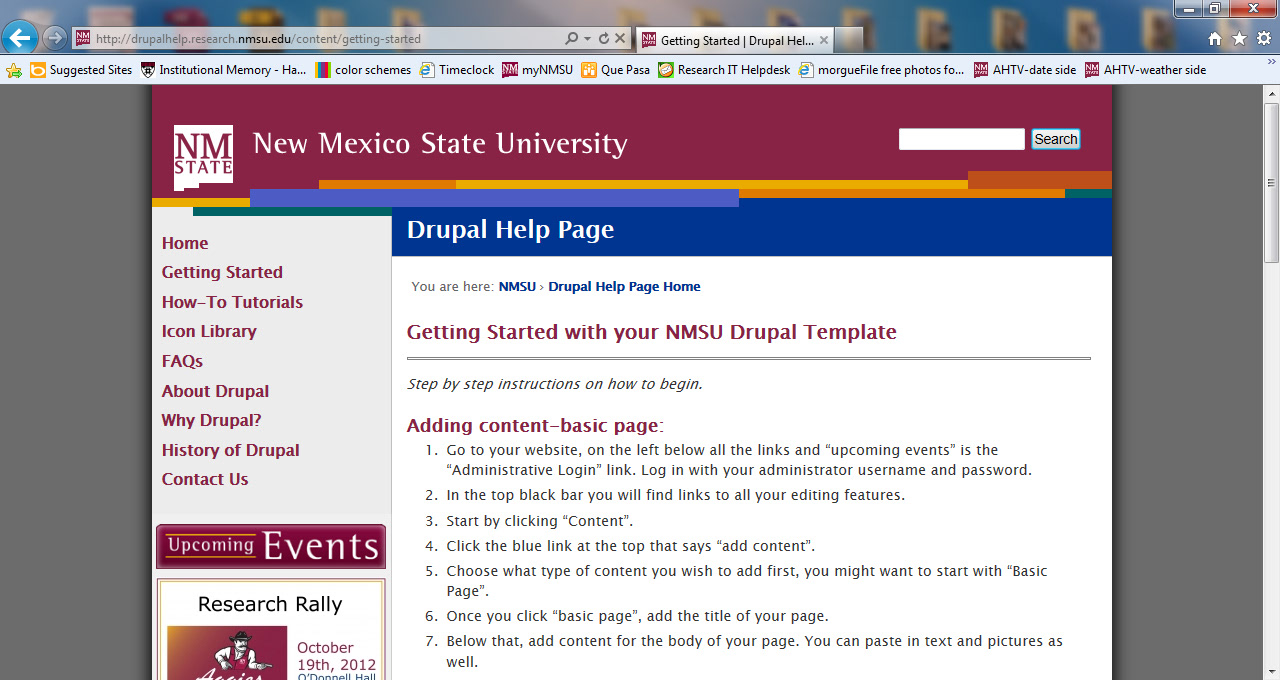Click the vertical scrollbar up arrow
This screenshot has width=1280, height=680.
(x=1271, y=93)
